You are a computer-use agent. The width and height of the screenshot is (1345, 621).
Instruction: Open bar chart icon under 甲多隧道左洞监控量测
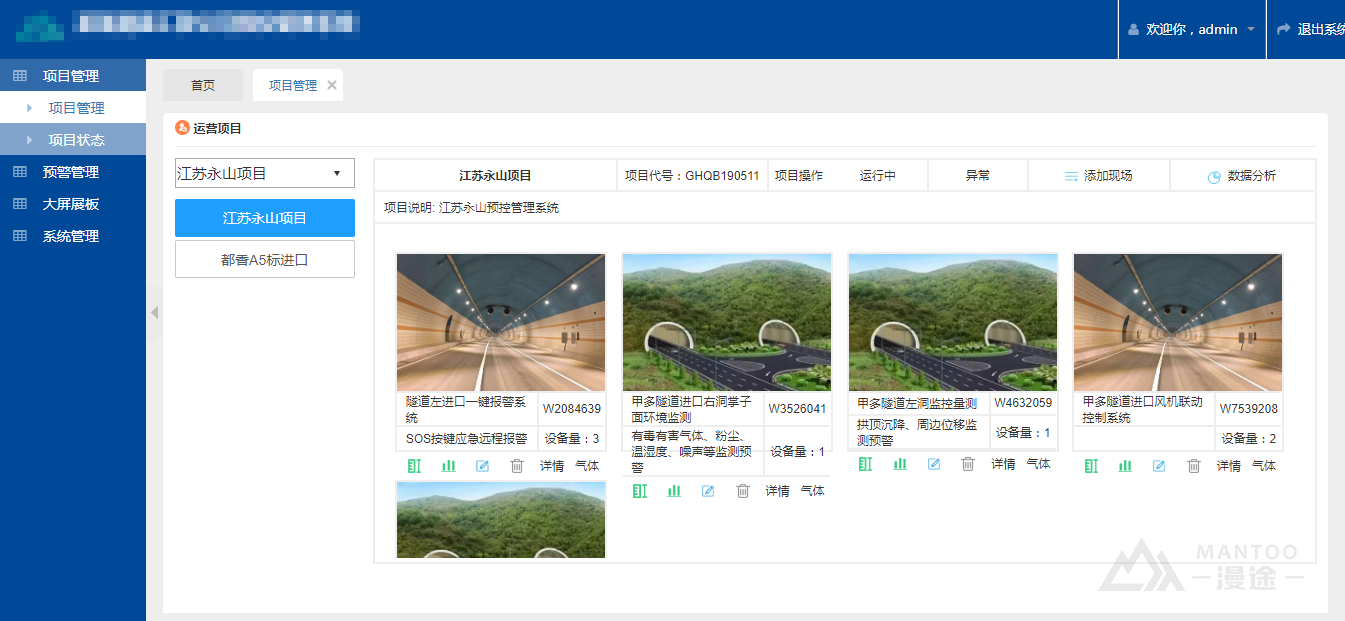[x=900, y=464]
